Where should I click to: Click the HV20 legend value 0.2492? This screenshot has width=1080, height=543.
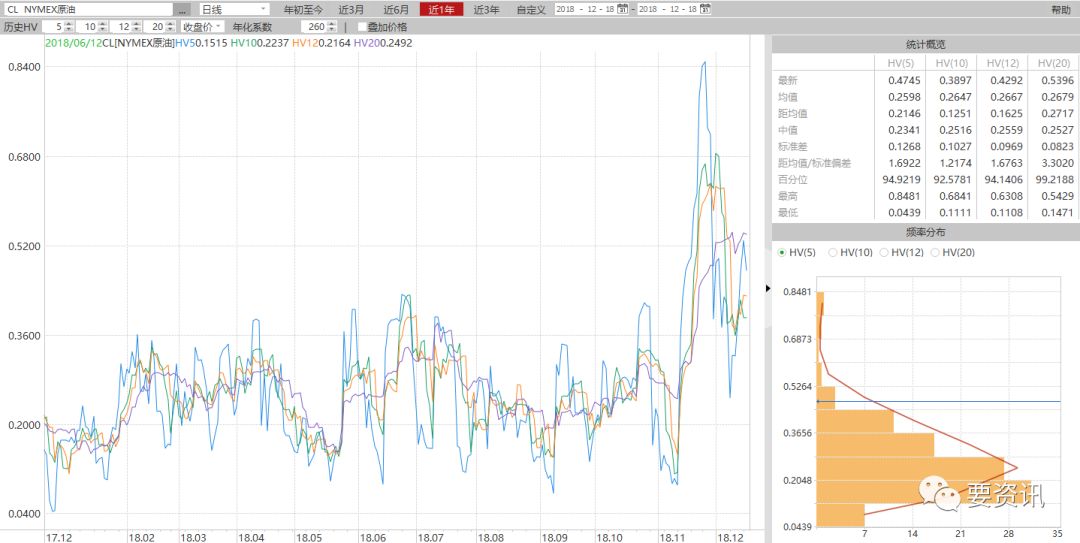click(397, 43)
